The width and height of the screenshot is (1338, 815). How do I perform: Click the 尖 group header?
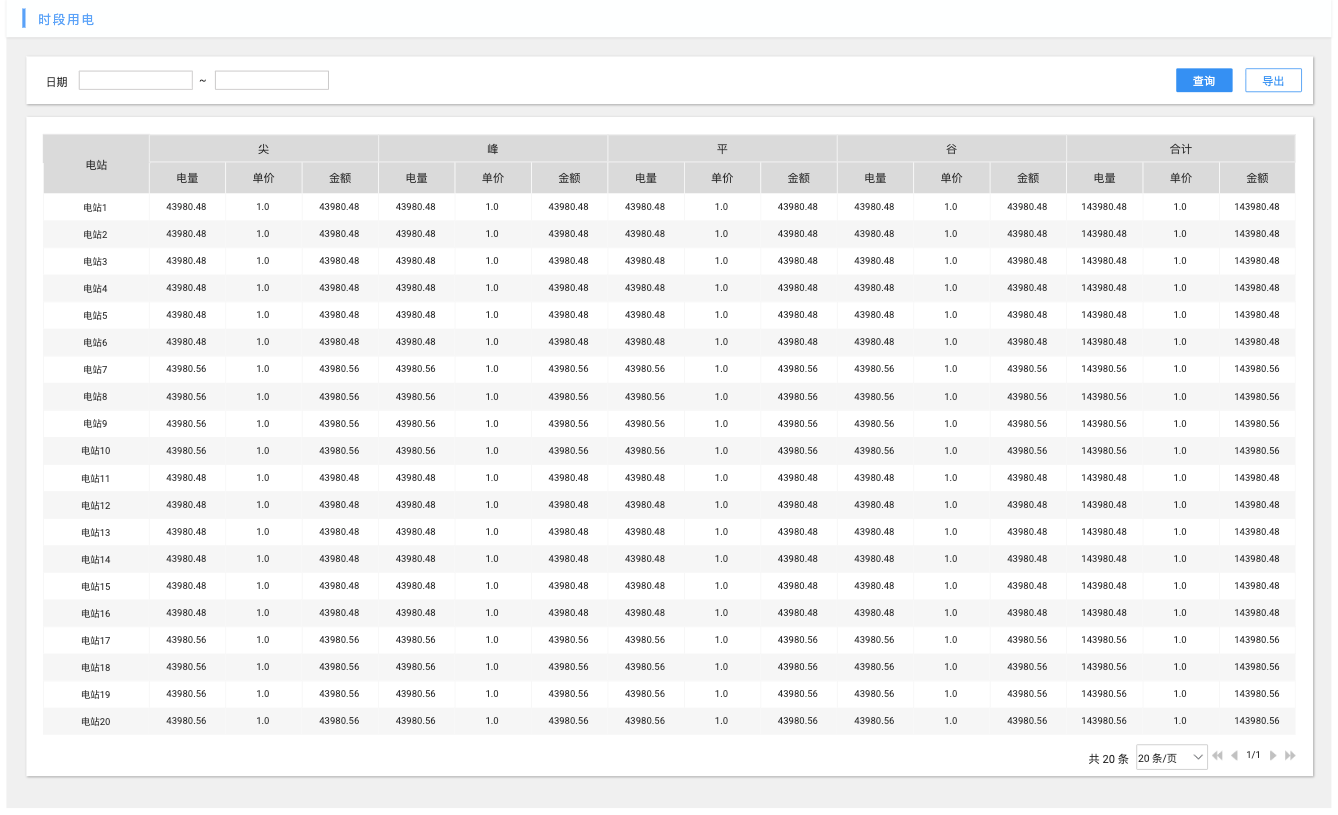(x=264, y=149)
